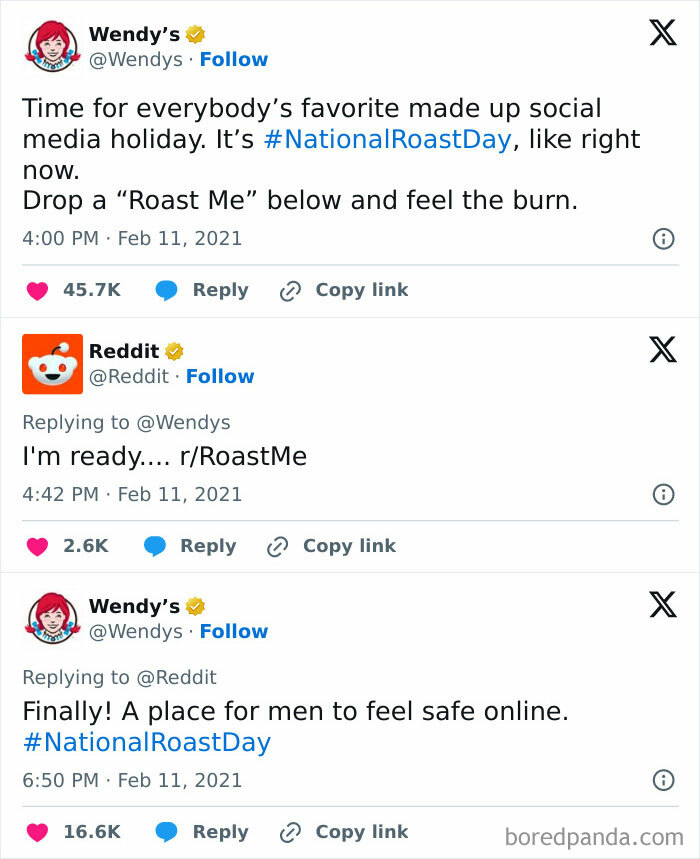Image resolution: width=700 pixels, height=859 pixels.
Task: Click Reddit's profile avatar
Action: [52, 364]
